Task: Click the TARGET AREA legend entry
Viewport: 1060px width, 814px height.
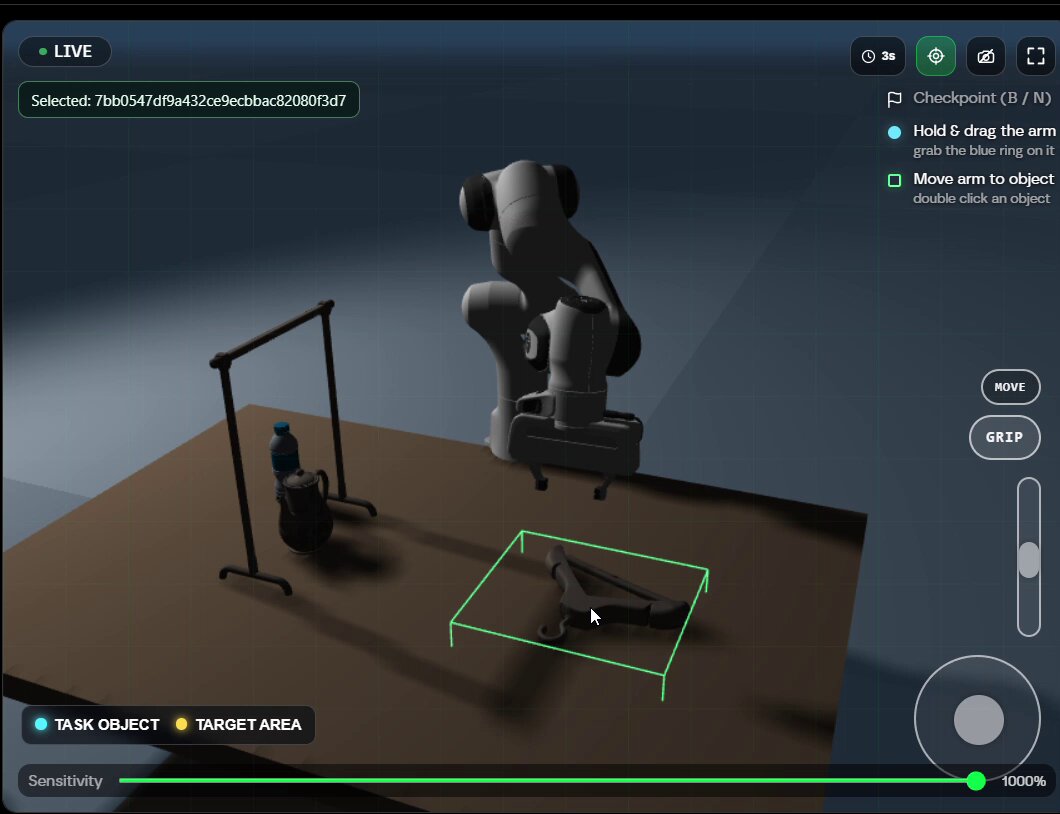Action: click(239, 725)
